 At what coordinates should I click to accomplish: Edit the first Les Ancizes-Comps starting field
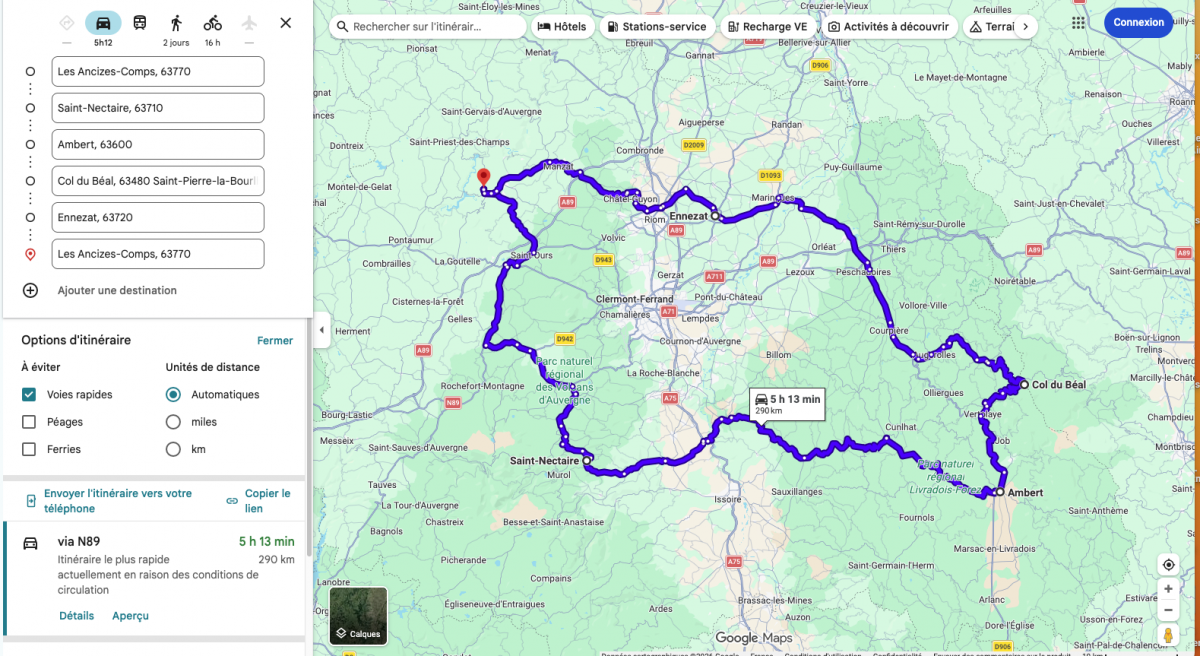click(158, 71)
